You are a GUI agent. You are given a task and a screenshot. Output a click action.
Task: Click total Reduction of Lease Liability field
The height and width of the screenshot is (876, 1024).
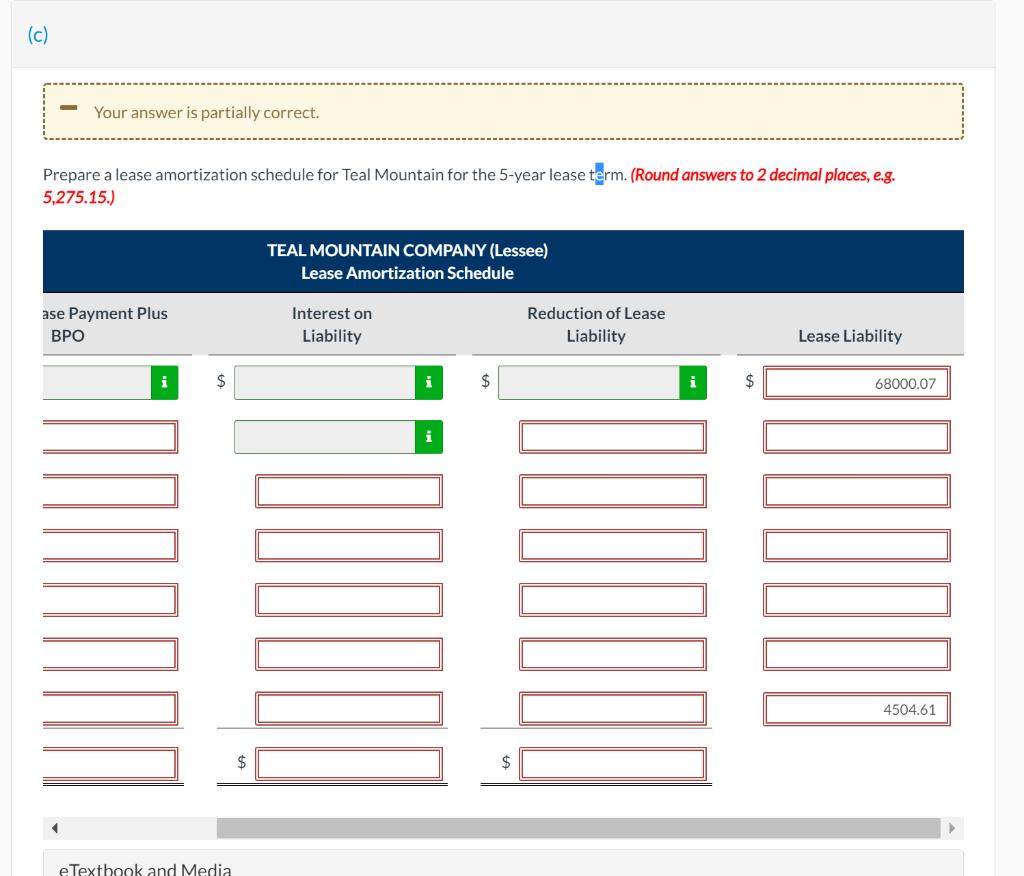tap(613, 764)
